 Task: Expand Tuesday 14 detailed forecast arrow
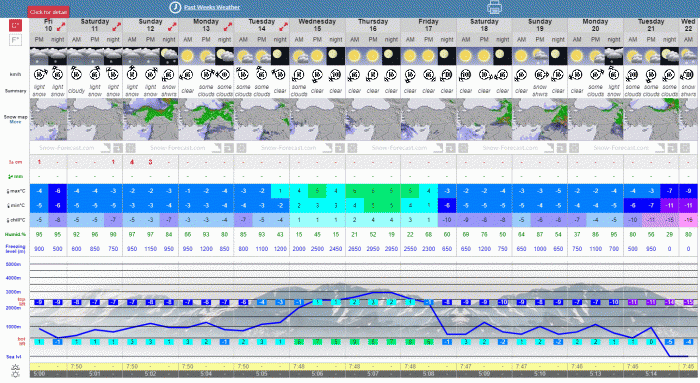coord(283,27)
